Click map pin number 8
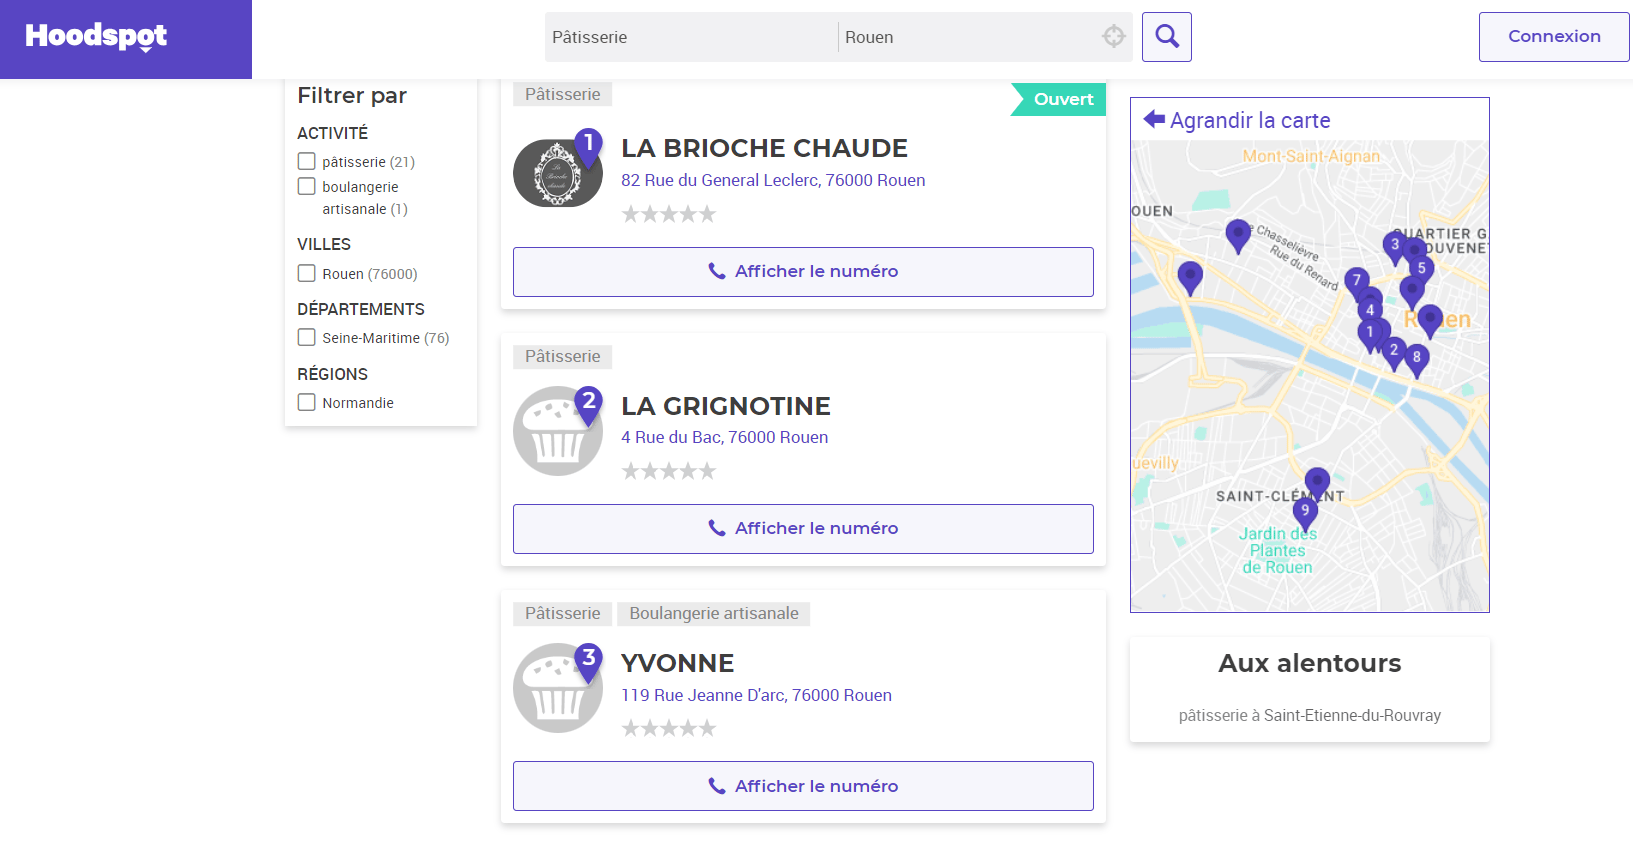This screenshot has width=1633, height=847. click(1416, 357)
